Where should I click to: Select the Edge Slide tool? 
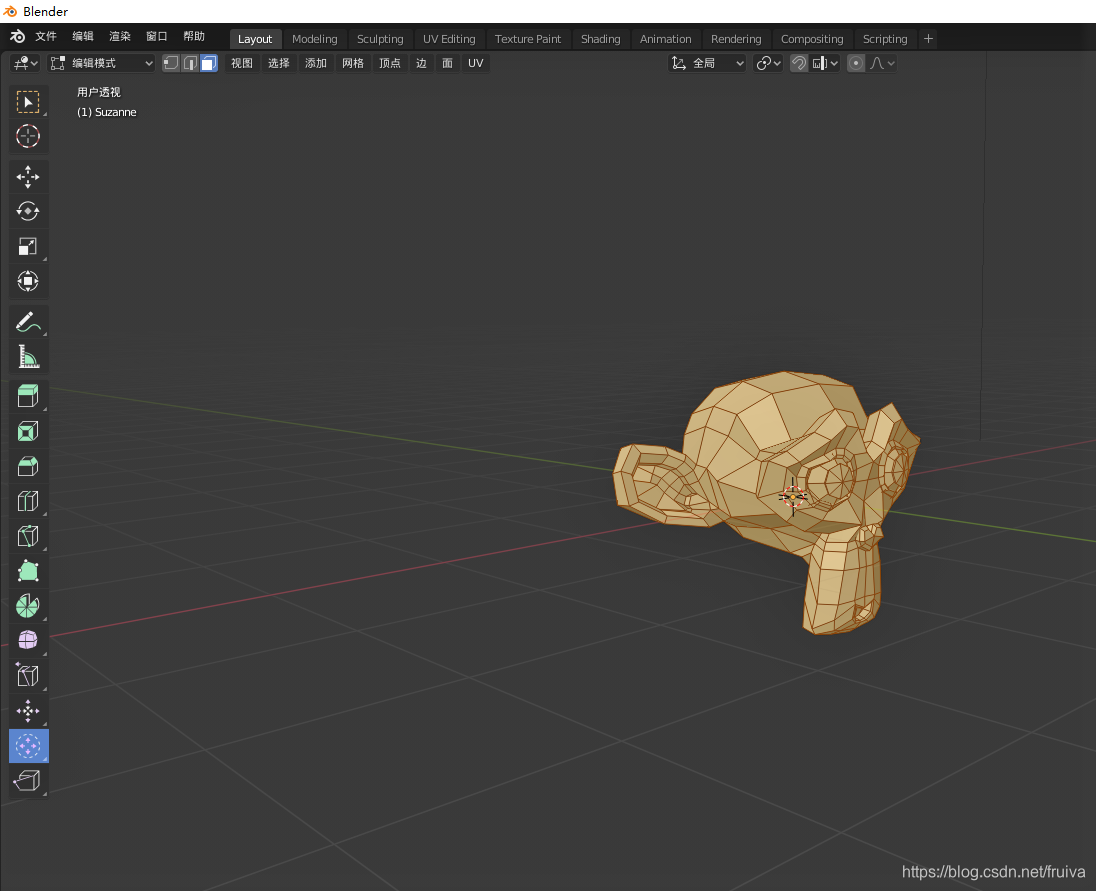(28, 676)
